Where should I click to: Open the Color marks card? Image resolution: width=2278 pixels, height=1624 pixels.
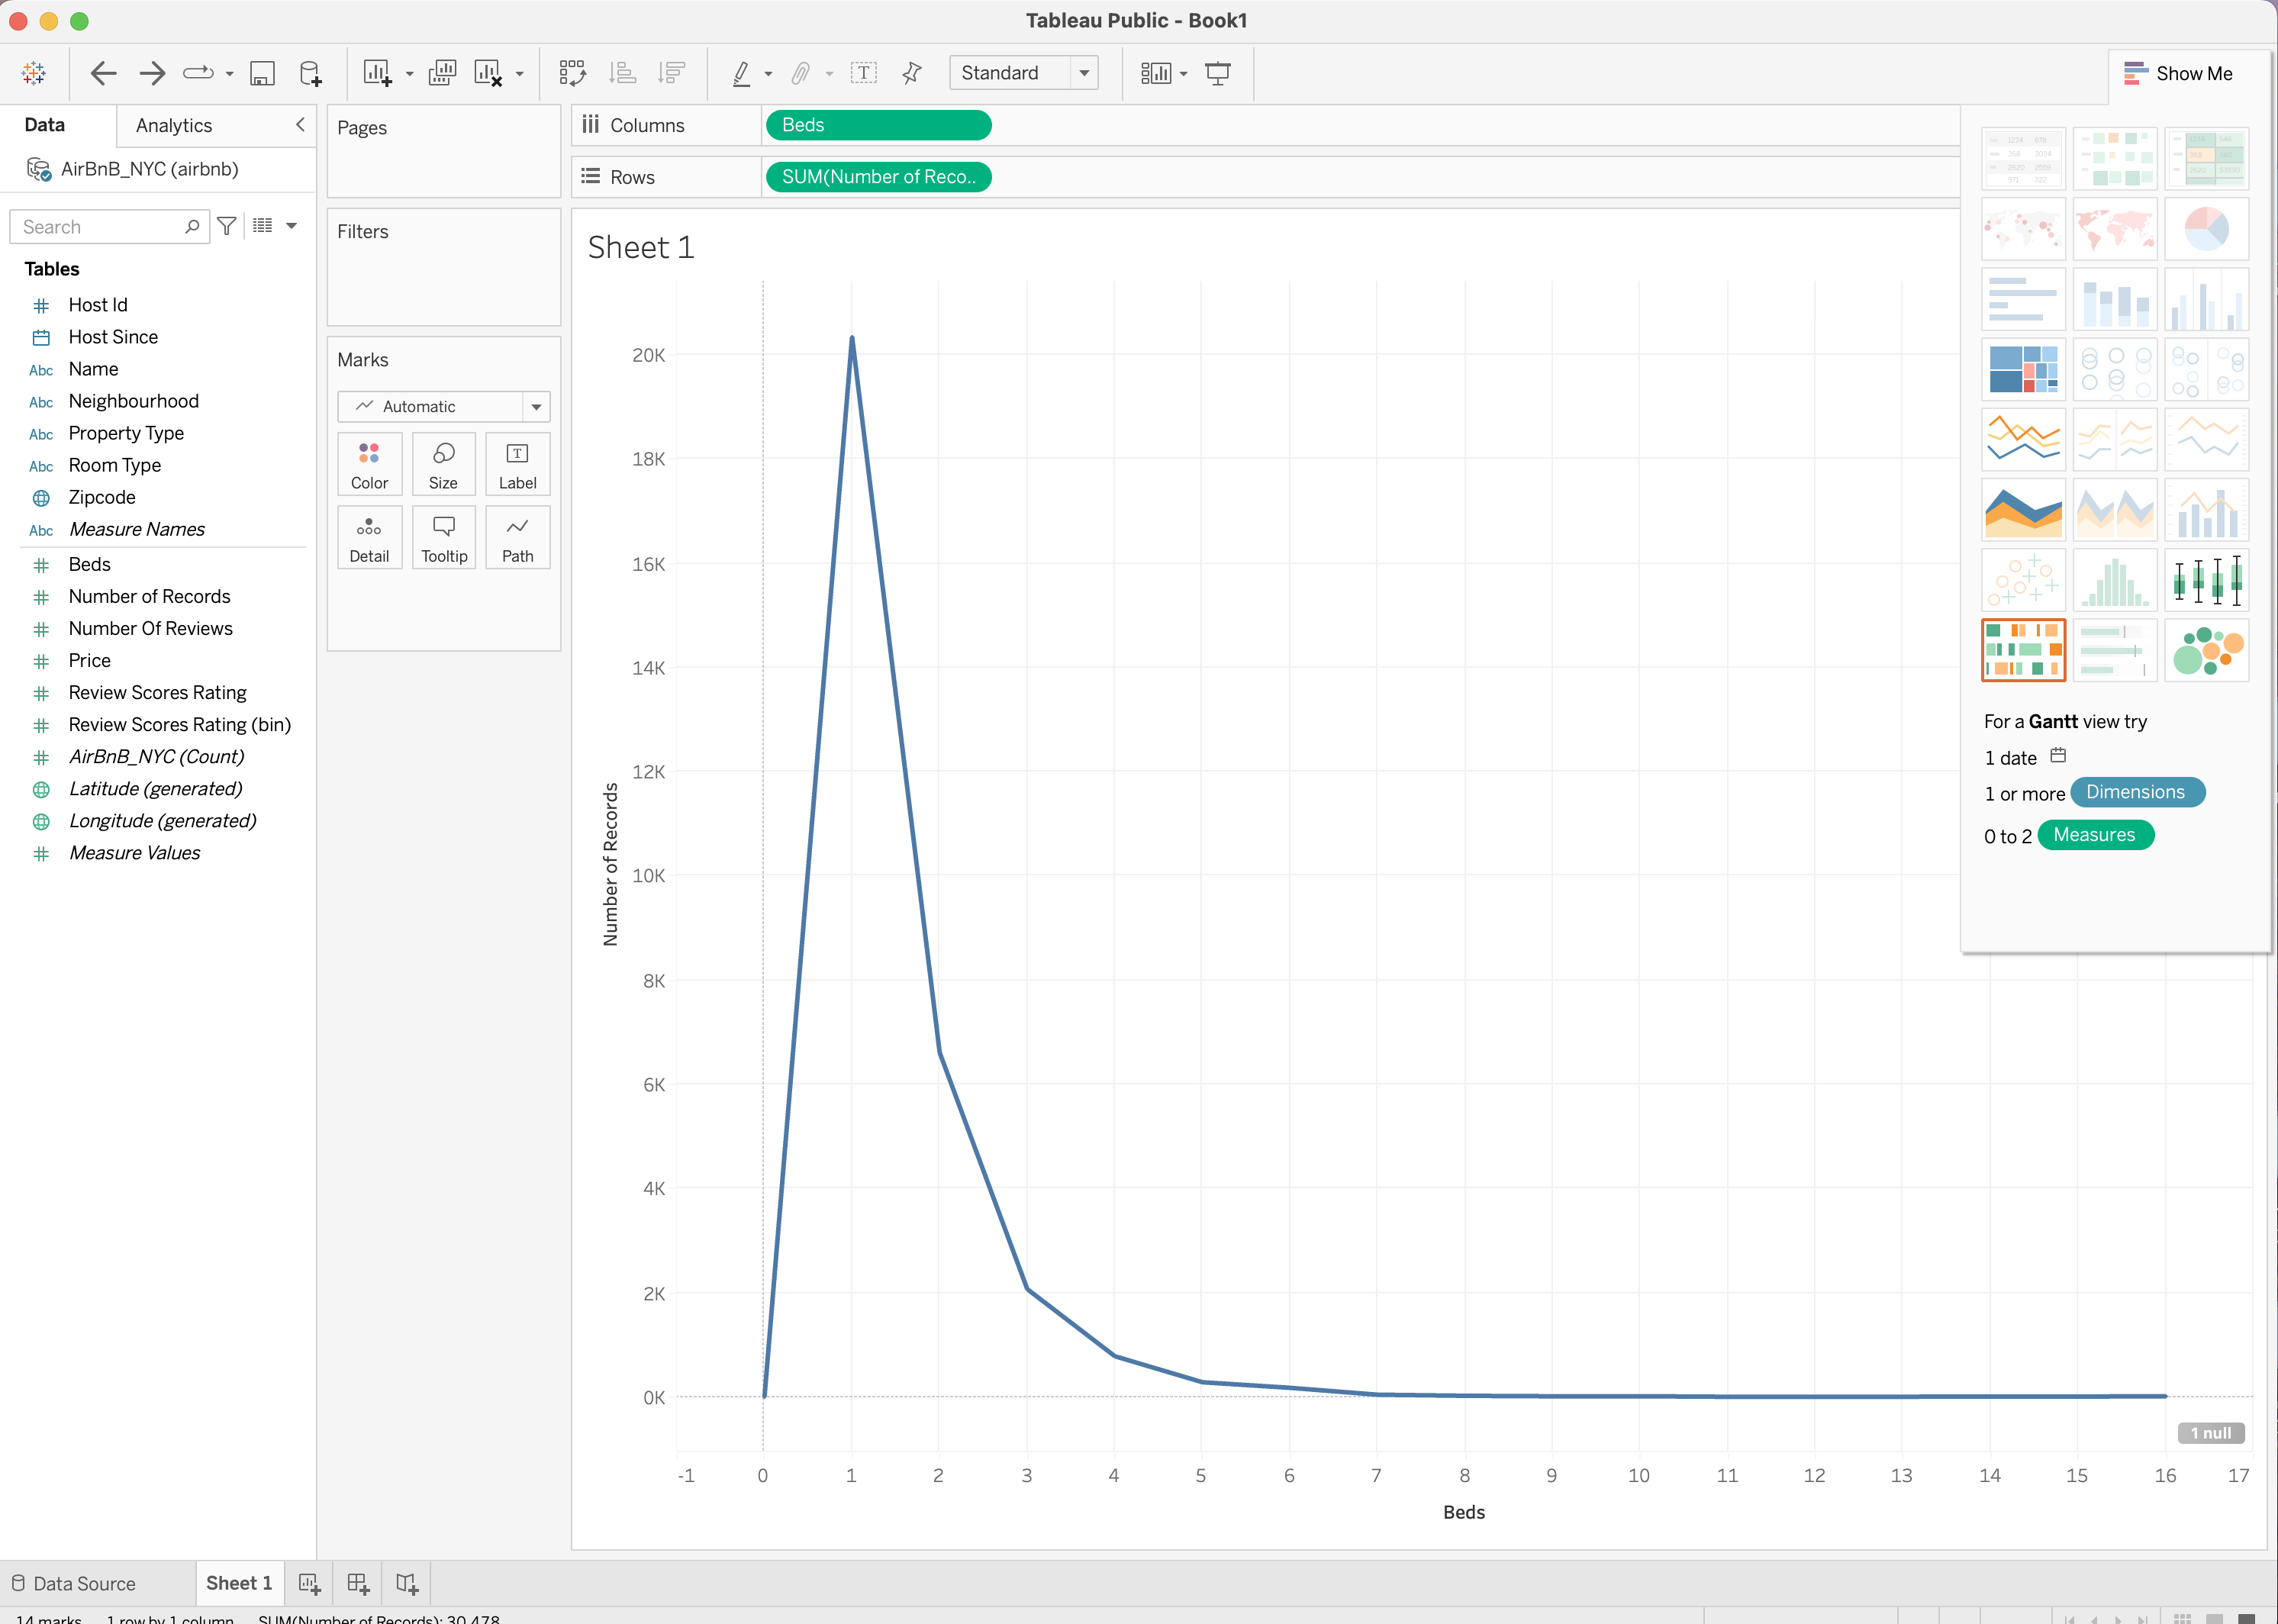(369, 465)
